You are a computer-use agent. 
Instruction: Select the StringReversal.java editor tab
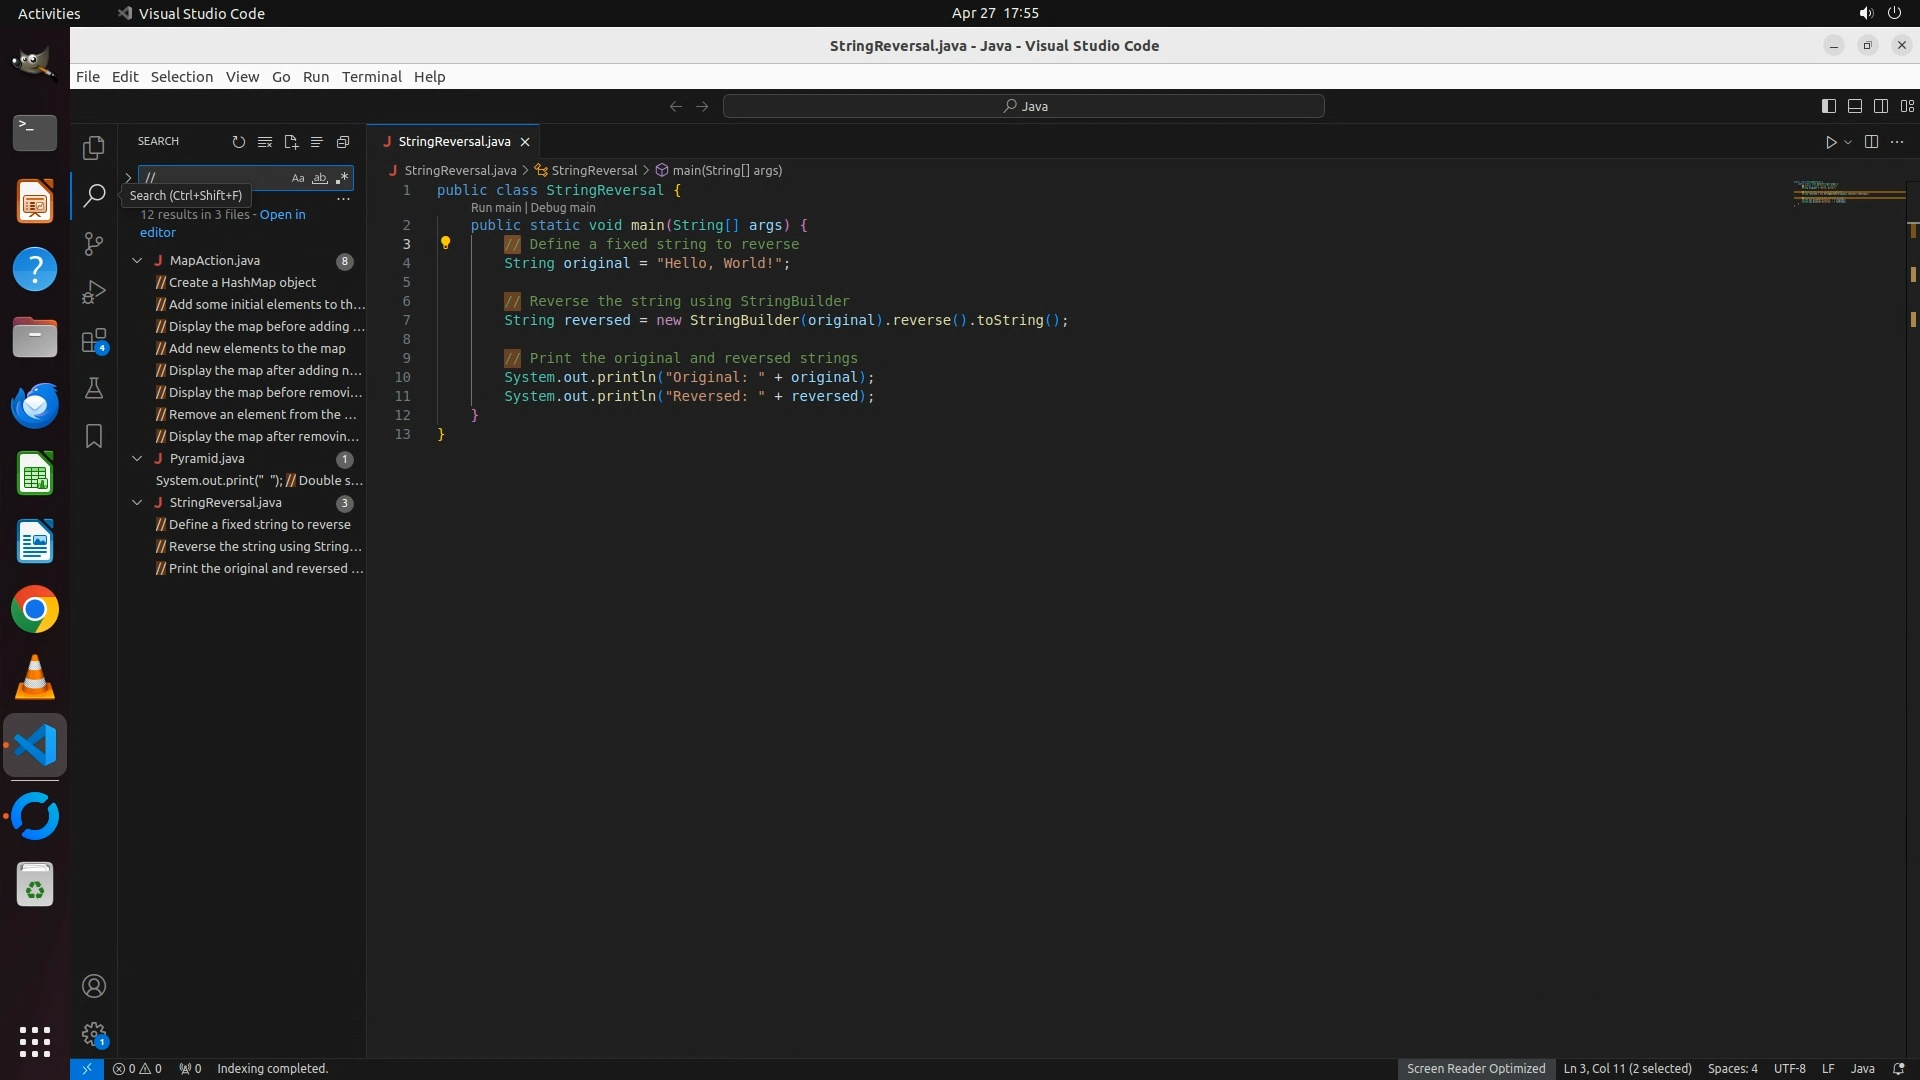[x=453, y=142]
